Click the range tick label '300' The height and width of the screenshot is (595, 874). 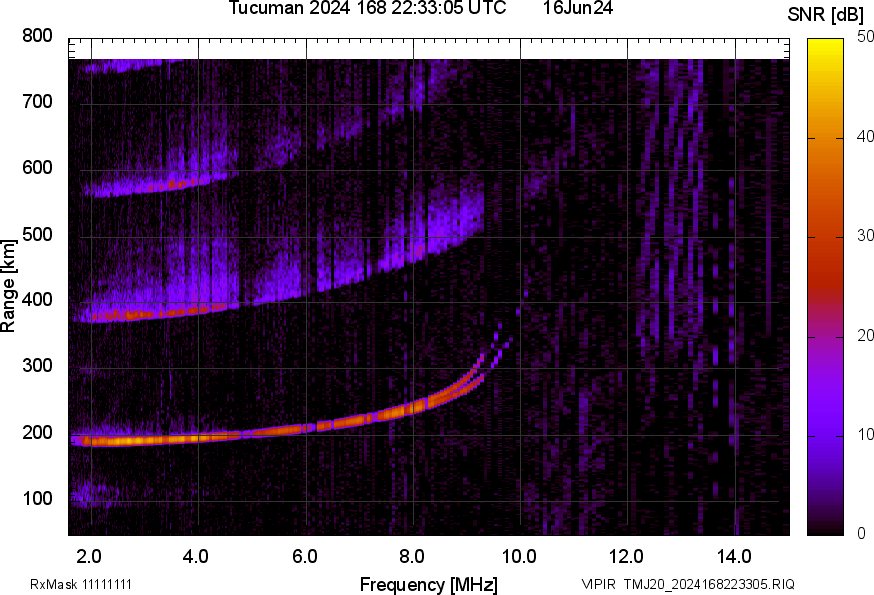(37, 366)
